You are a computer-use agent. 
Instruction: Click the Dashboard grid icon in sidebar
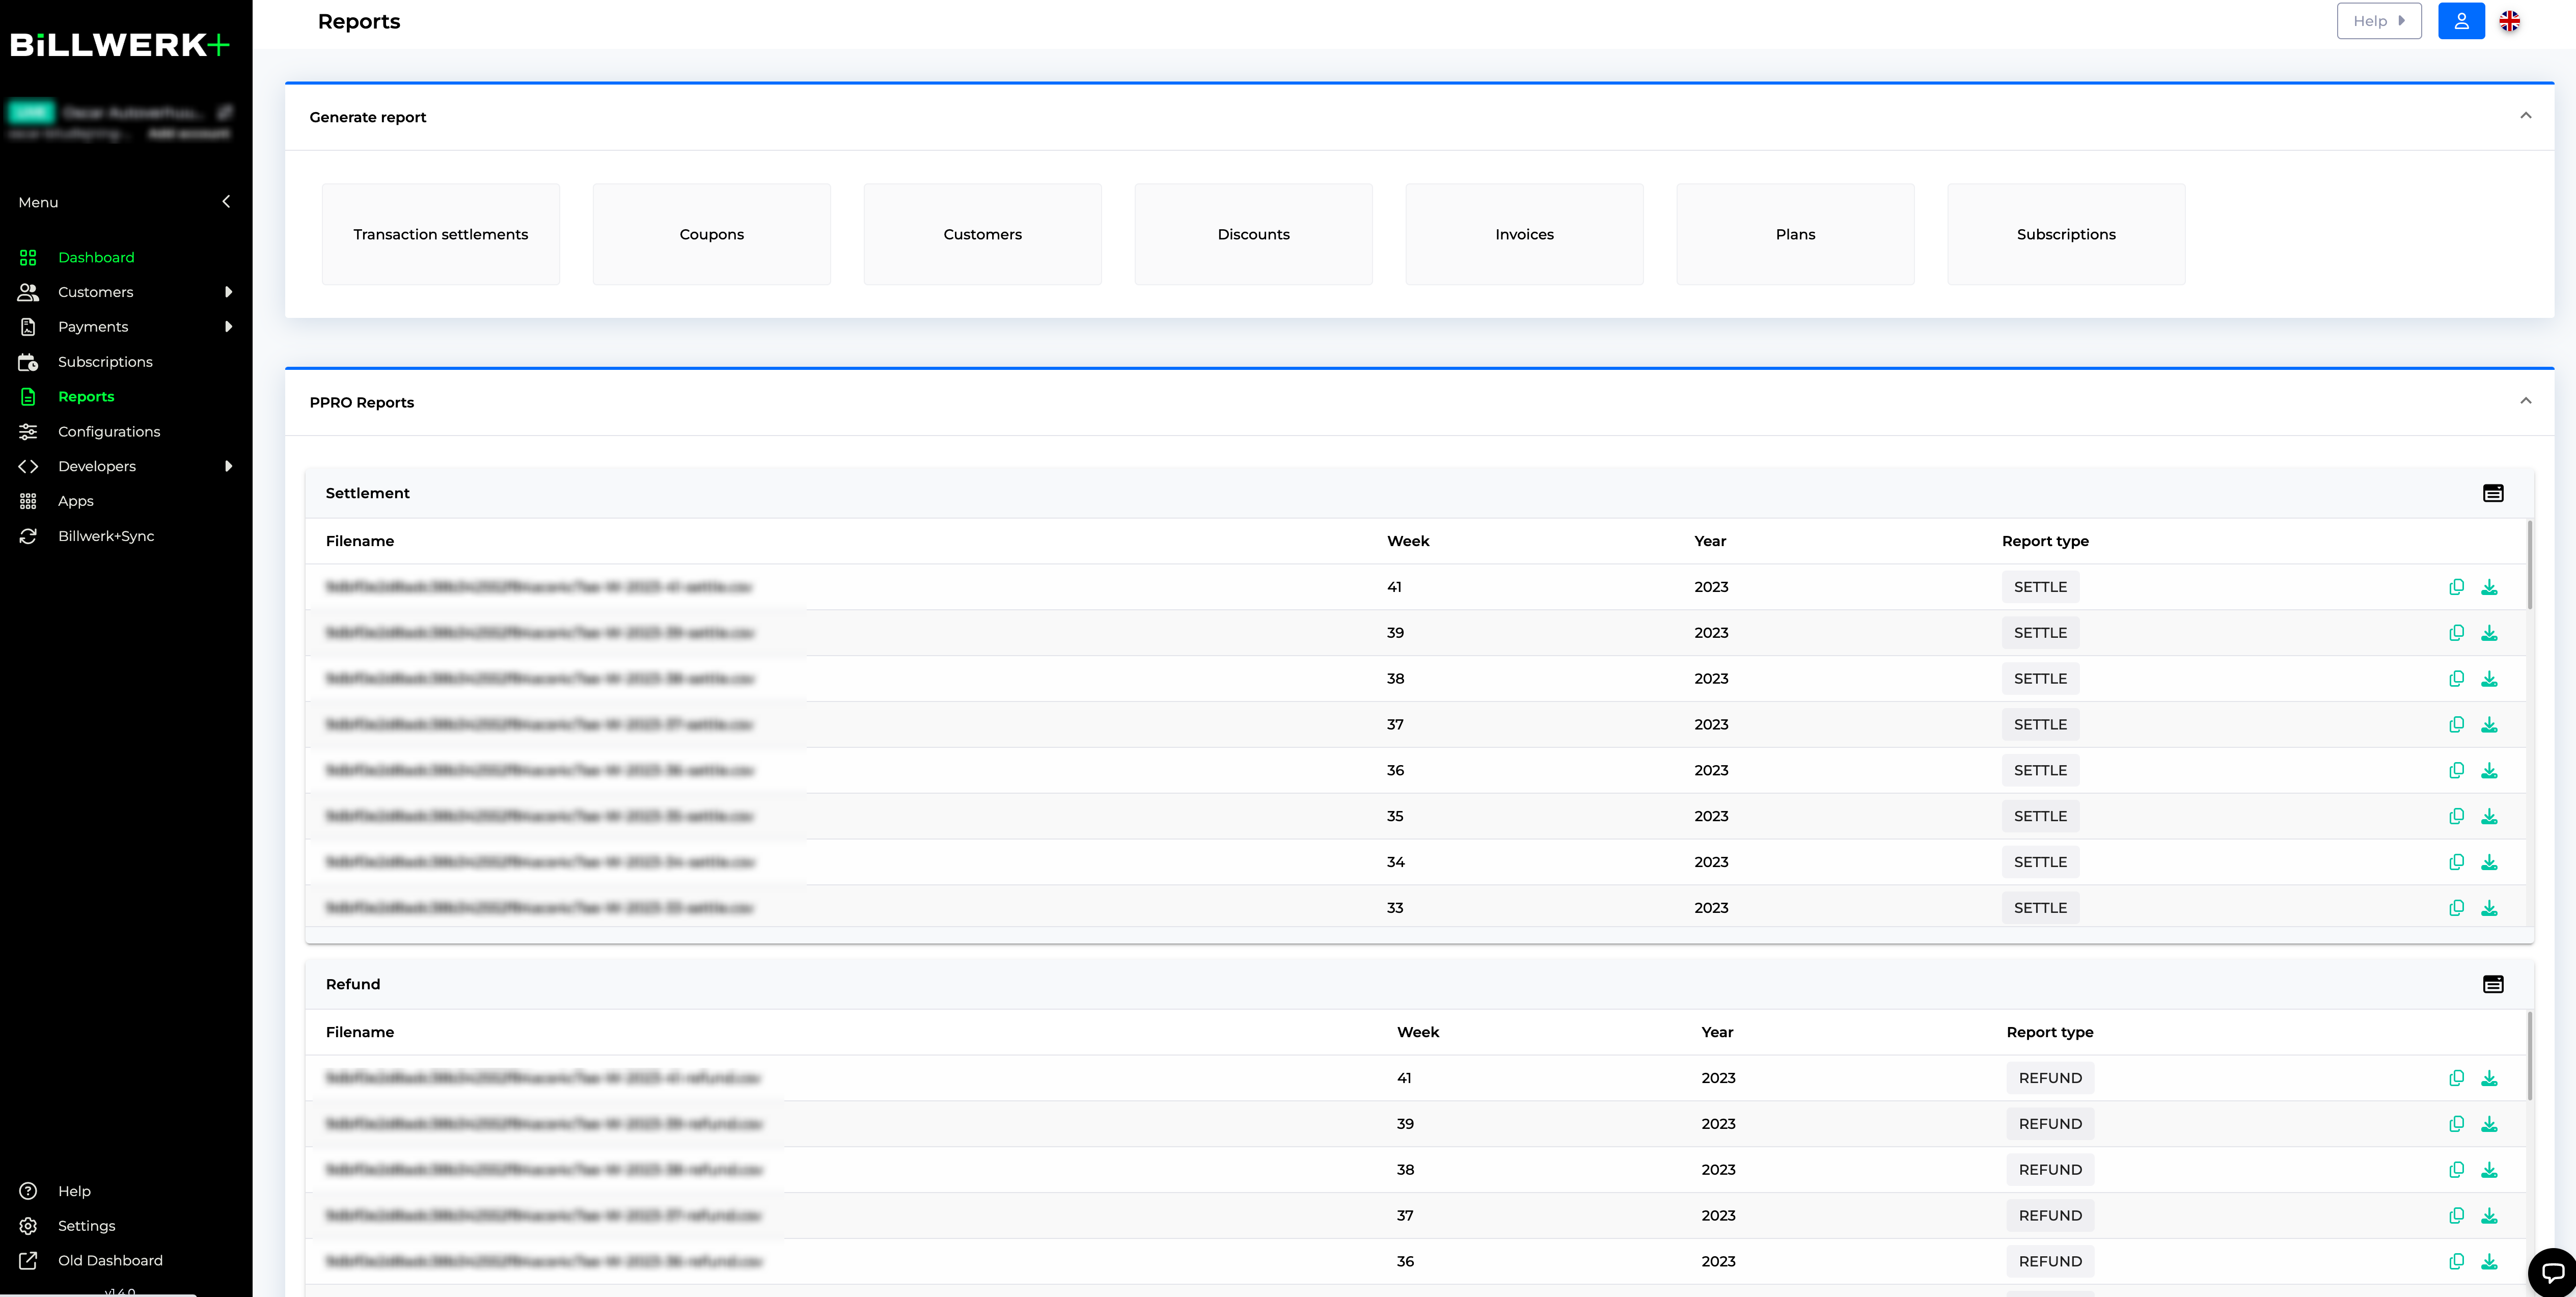[x=28, y=257]
